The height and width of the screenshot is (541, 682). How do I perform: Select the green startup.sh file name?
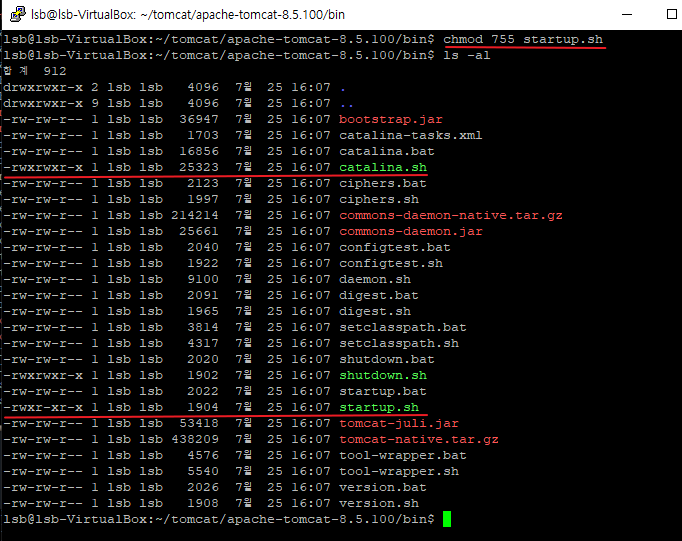click(x=379, y=407)
